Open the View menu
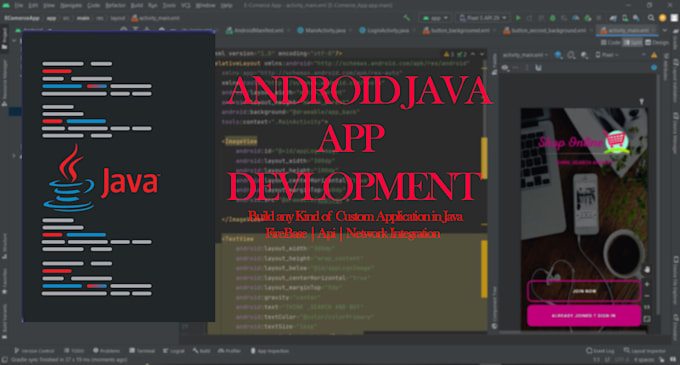The width and height of the screenshot is (680, 365). pyautogui.click(x=49, y=6)
